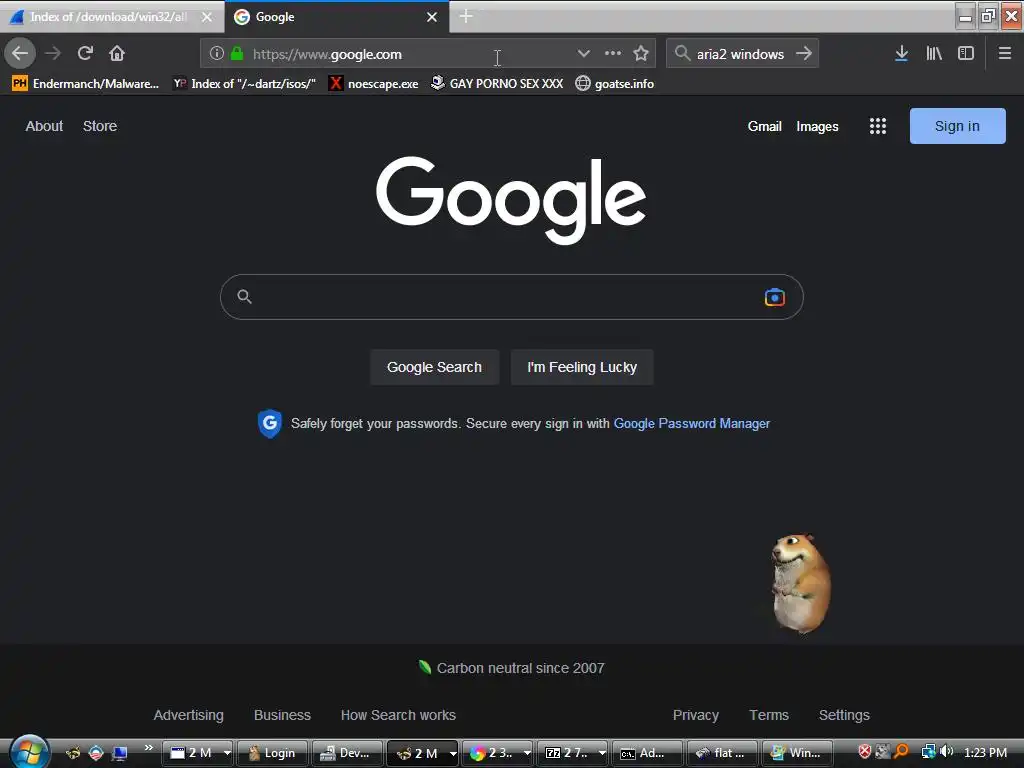This screenshot has width=1024, height=768.
Task: Click the green padlock security icon
Action: point(237,54)
